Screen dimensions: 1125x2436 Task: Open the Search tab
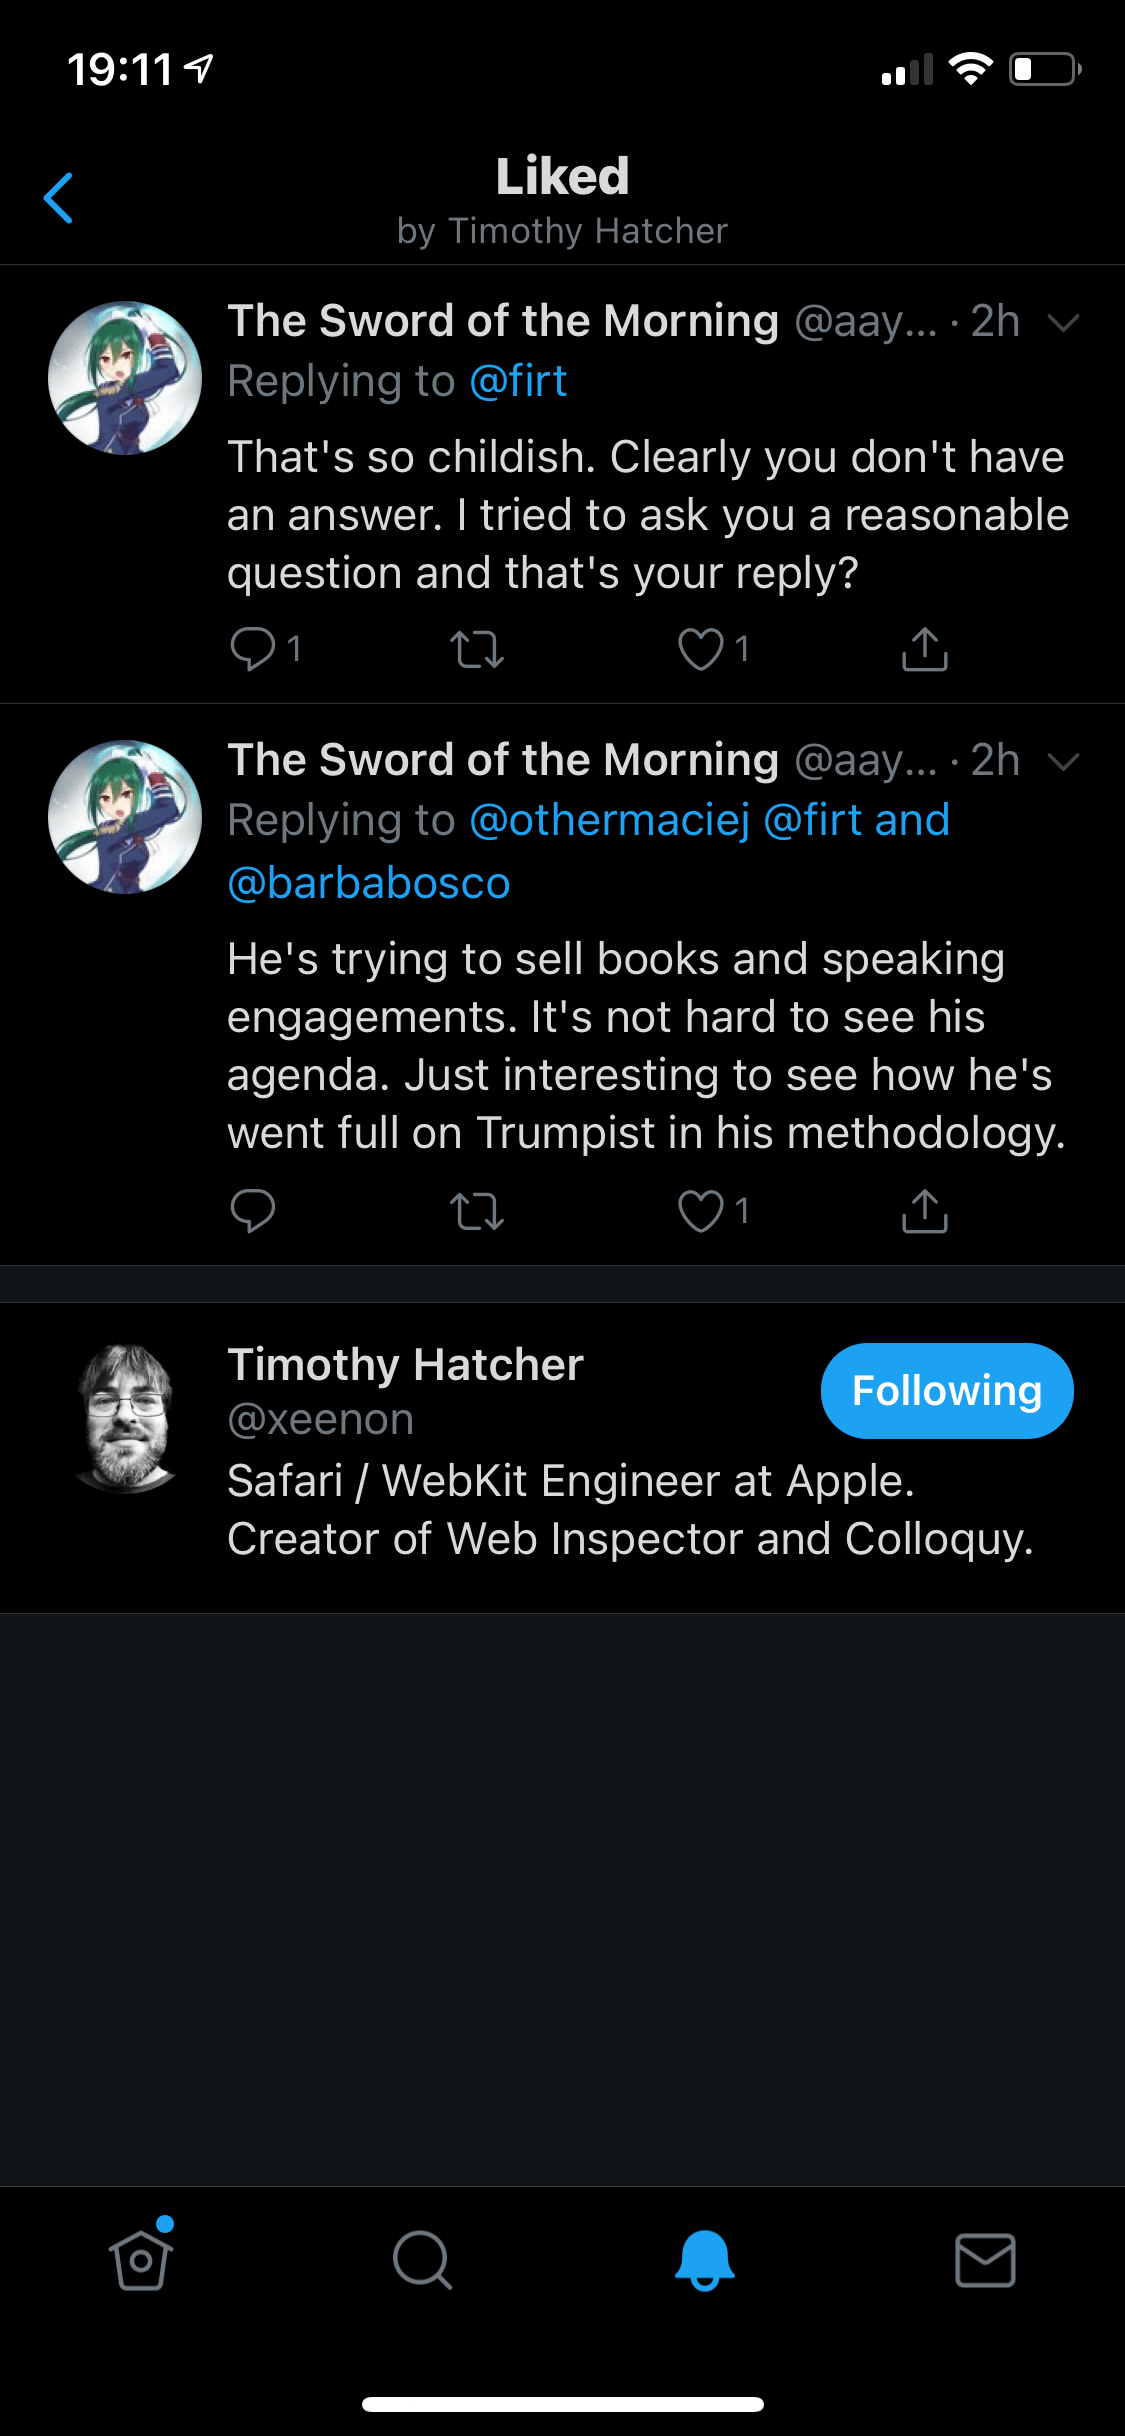tap(422, 2260)
